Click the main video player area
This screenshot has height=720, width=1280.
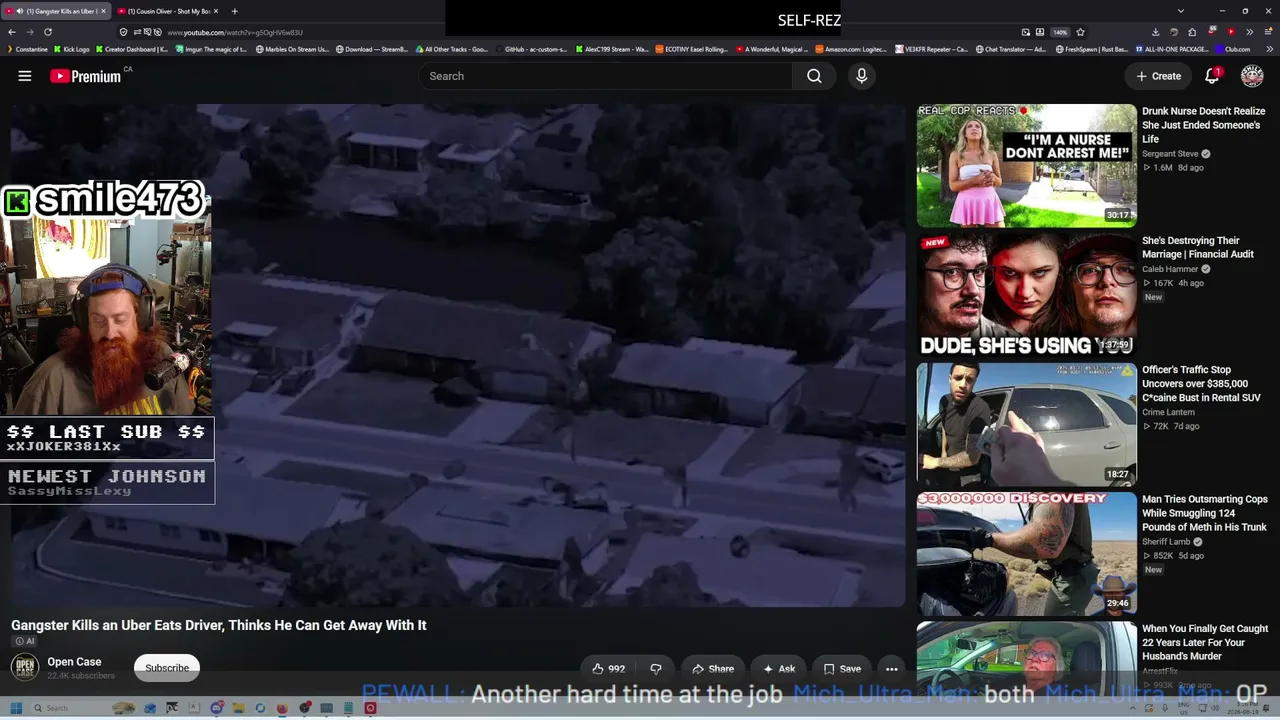click(458, 355)
